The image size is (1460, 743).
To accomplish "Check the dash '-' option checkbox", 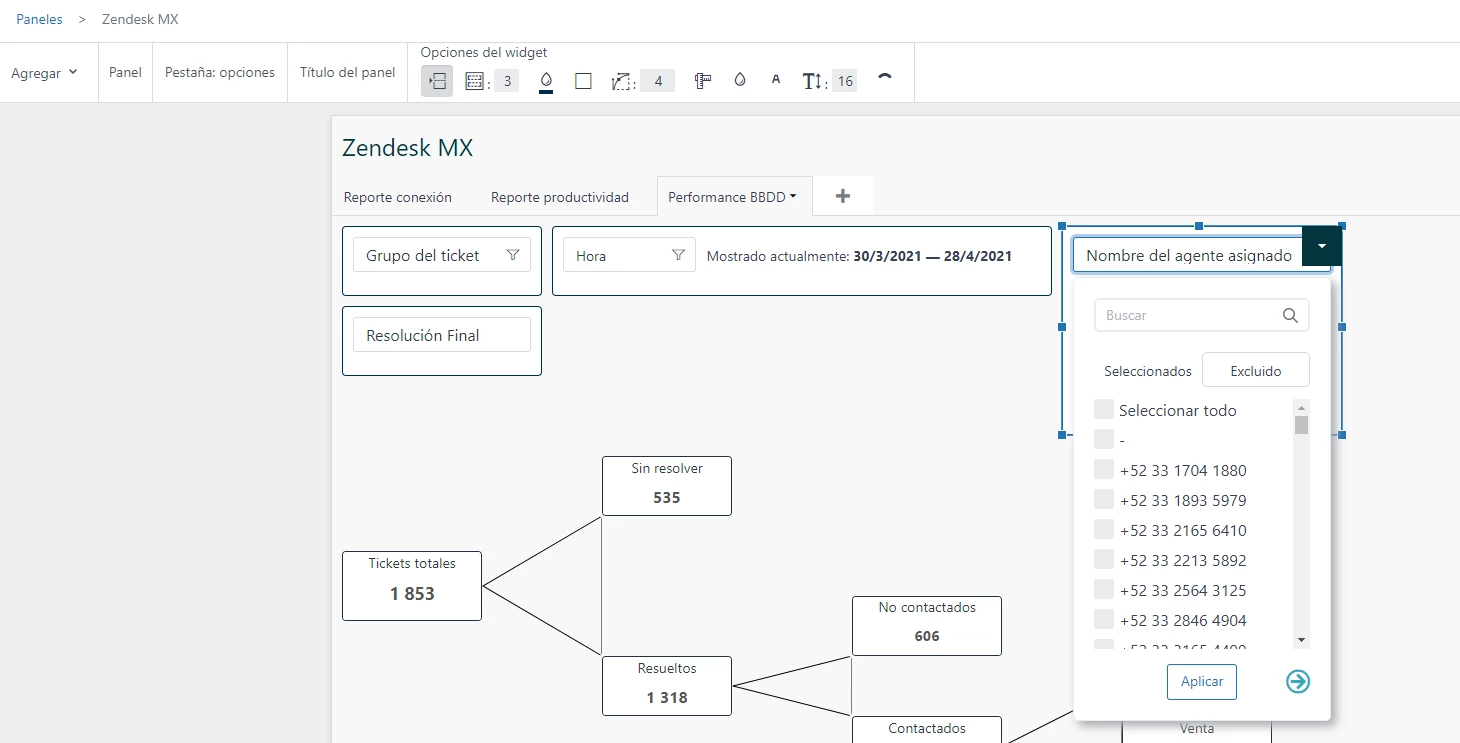I will coord(1104,440).
